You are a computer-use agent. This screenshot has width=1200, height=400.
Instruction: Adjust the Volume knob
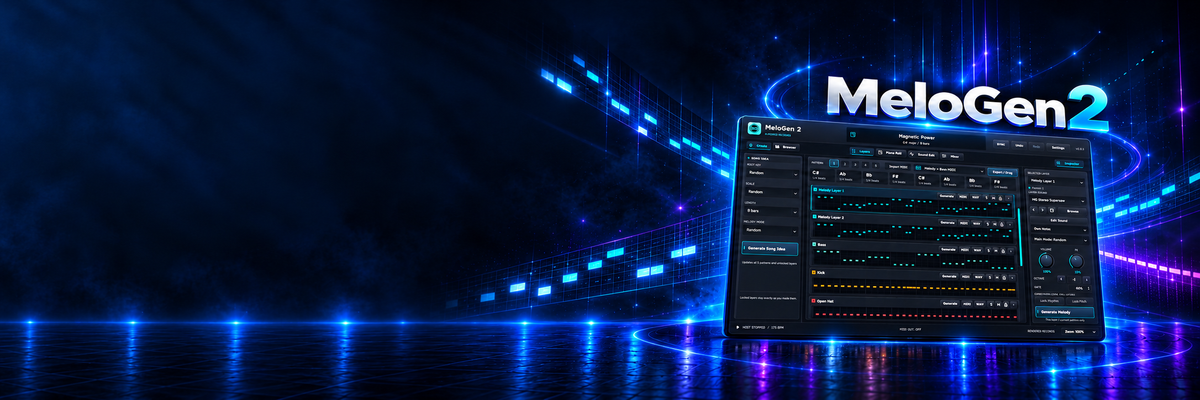1046,261
